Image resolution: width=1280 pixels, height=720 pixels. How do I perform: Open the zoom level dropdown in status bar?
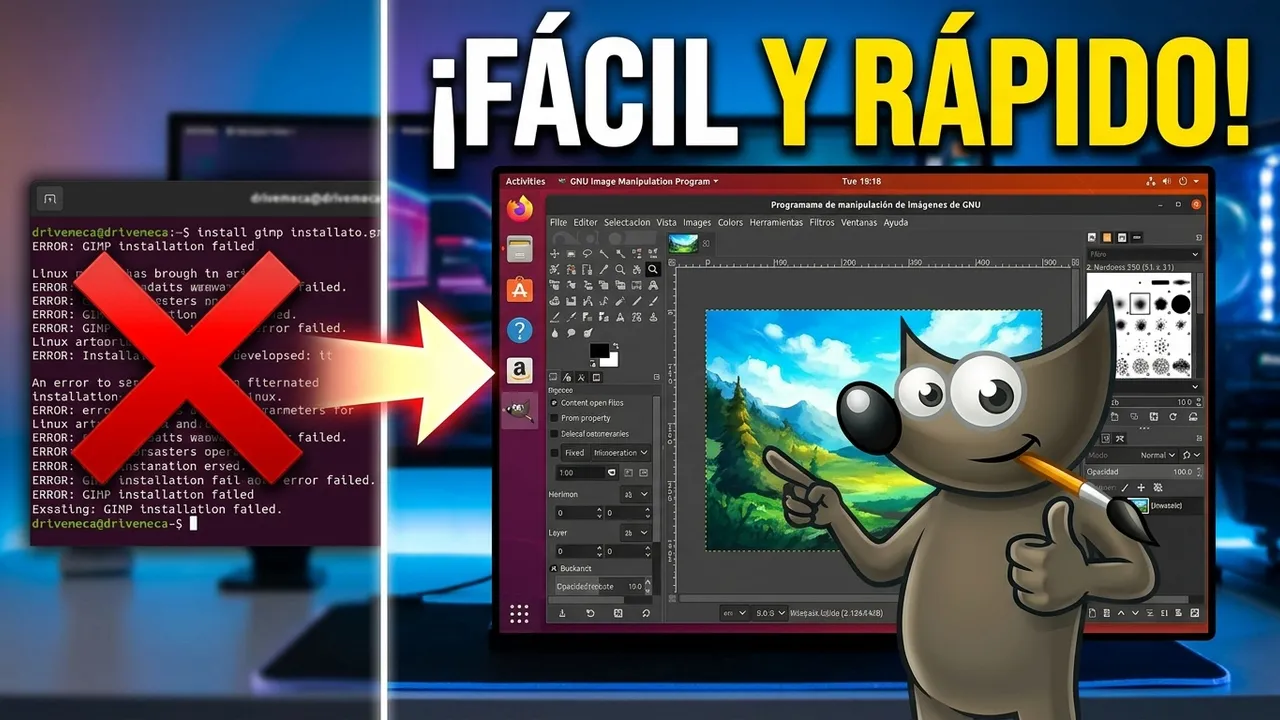pos(769,613)
